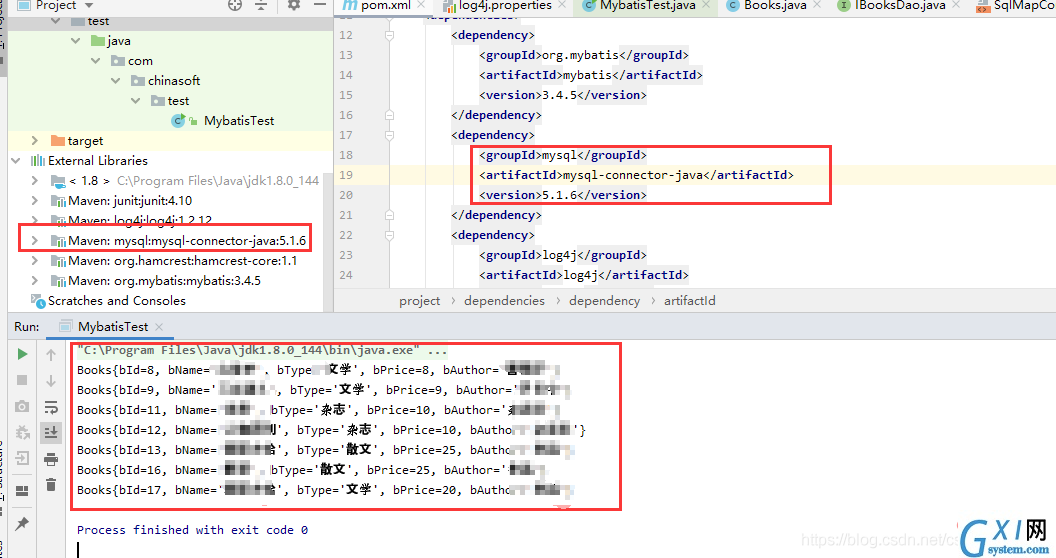Click the Down the Stack Trace arrow
Screen dimensions: 1056x558
pos(51,381)
